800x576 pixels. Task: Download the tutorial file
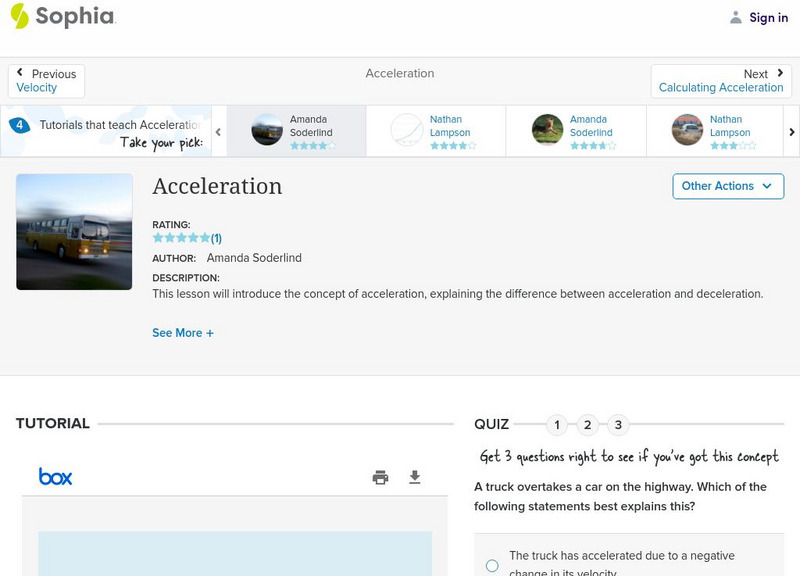[x=415, y=477]
